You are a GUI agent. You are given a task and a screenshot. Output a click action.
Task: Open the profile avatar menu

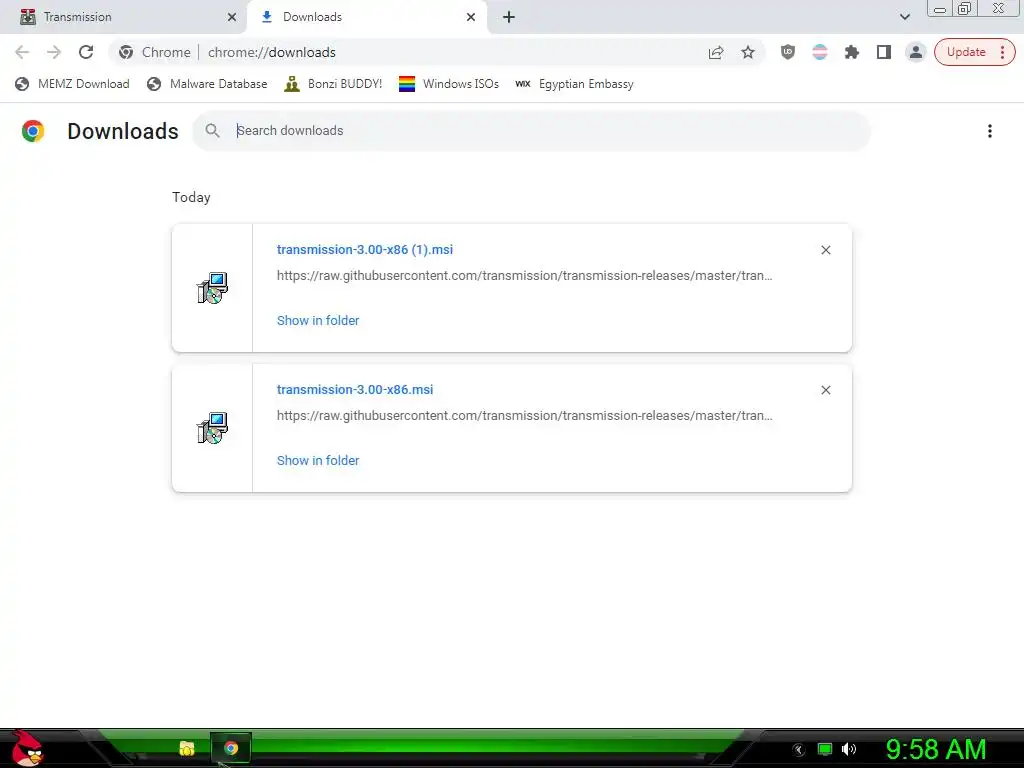pyautogui.click(x=916, y=52)
